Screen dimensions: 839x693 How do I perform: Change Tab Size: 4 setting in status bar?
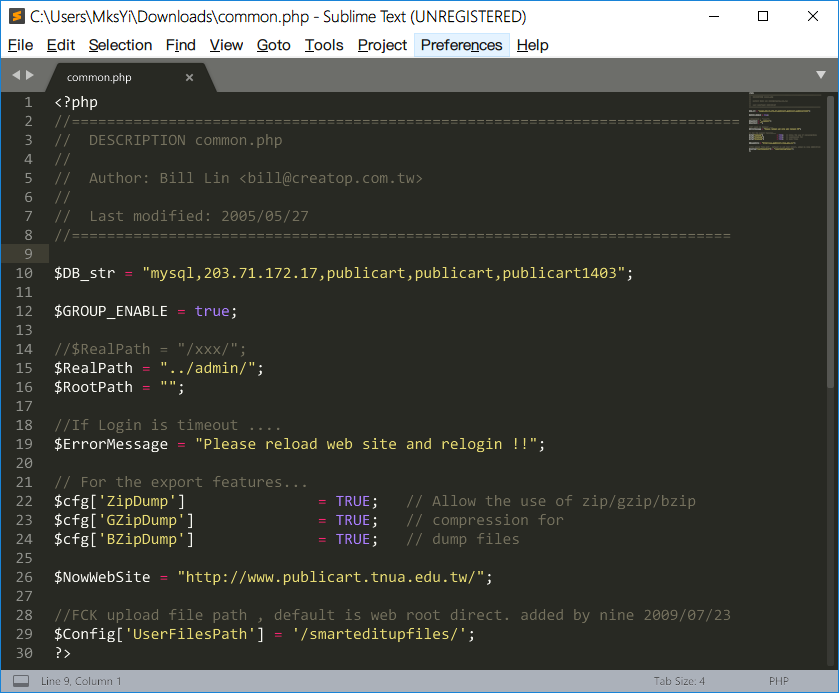click(679, 681)
